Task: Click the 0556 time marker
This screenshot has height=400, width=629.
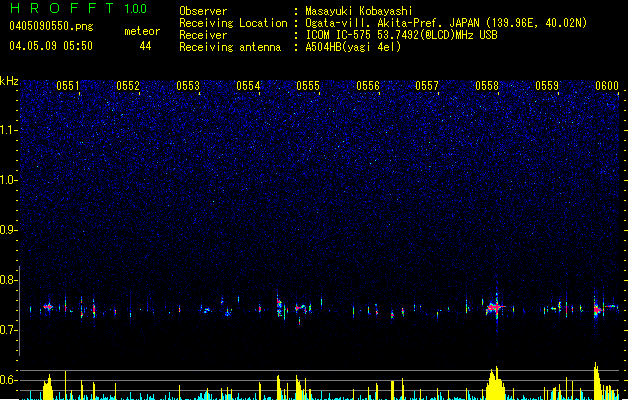Action: 368,86
